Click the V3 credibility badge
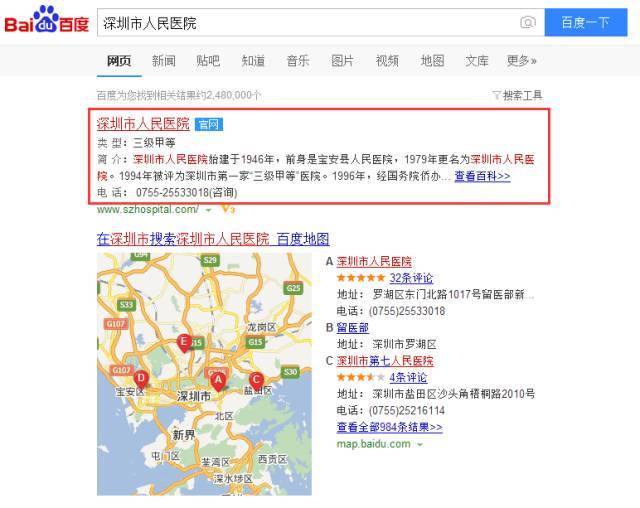 228,209
